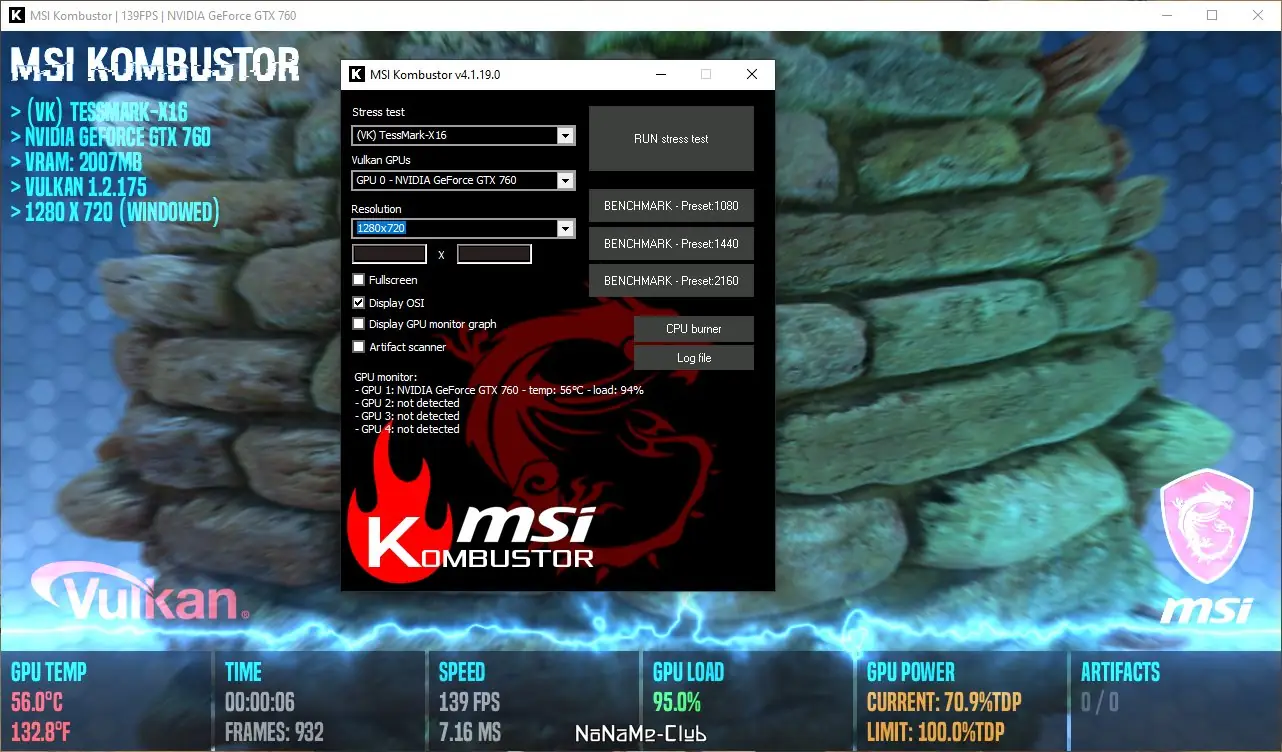The height and width of the screenshot is (752, 1282).
Task: Click the K app icon in main window title bar
Action: coord(16,16)
